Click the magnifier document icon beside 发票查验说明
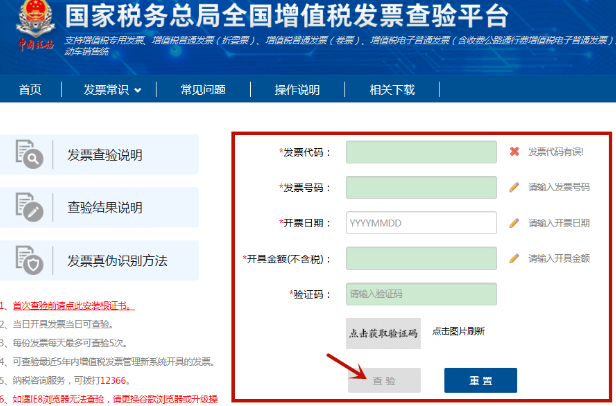 click(27, 154)
